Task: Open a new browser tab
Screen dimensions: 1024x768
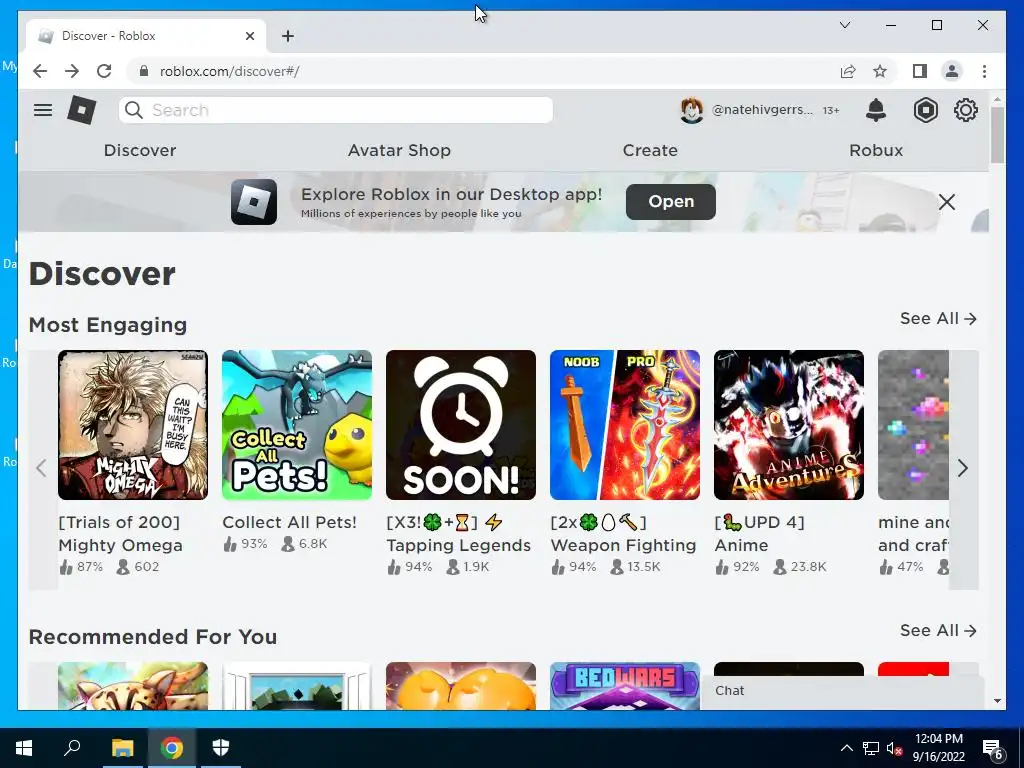Action: click(287, 36)
